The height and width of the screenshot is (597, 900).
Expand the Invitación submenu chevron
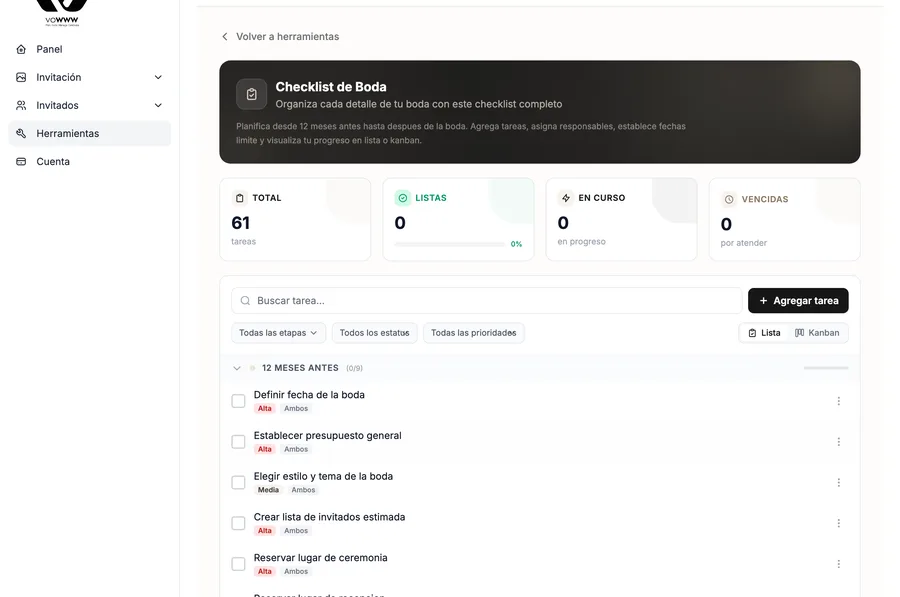tap(158, 77)
